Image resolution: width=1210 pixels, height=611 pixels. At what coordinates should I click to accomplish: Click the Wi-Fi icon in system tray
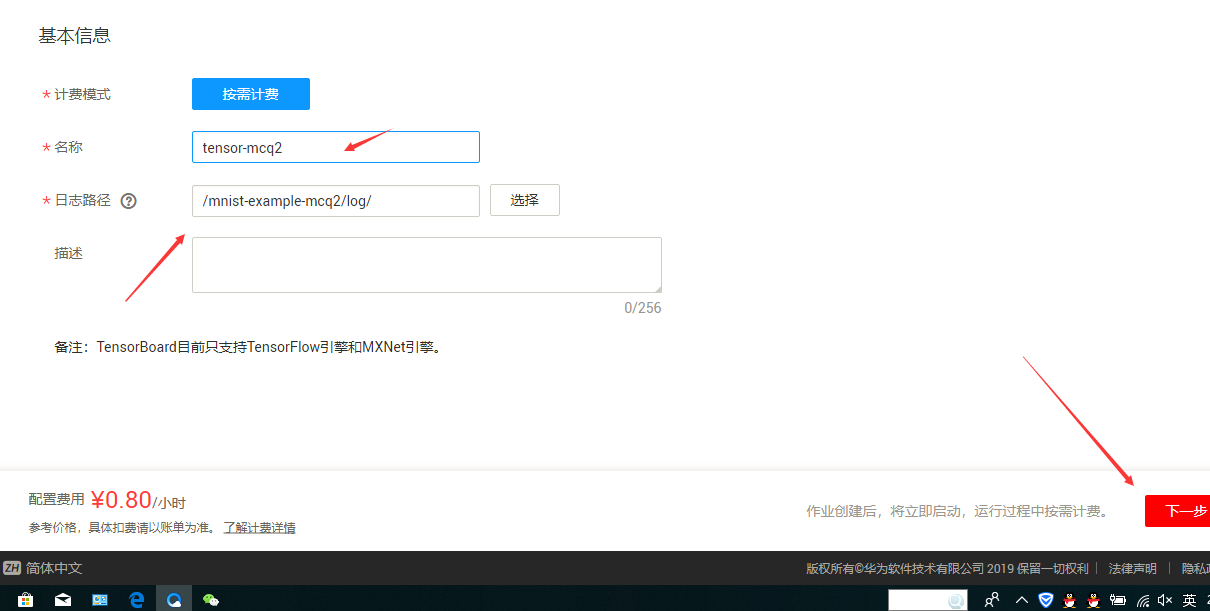[x=1143, y=601]
